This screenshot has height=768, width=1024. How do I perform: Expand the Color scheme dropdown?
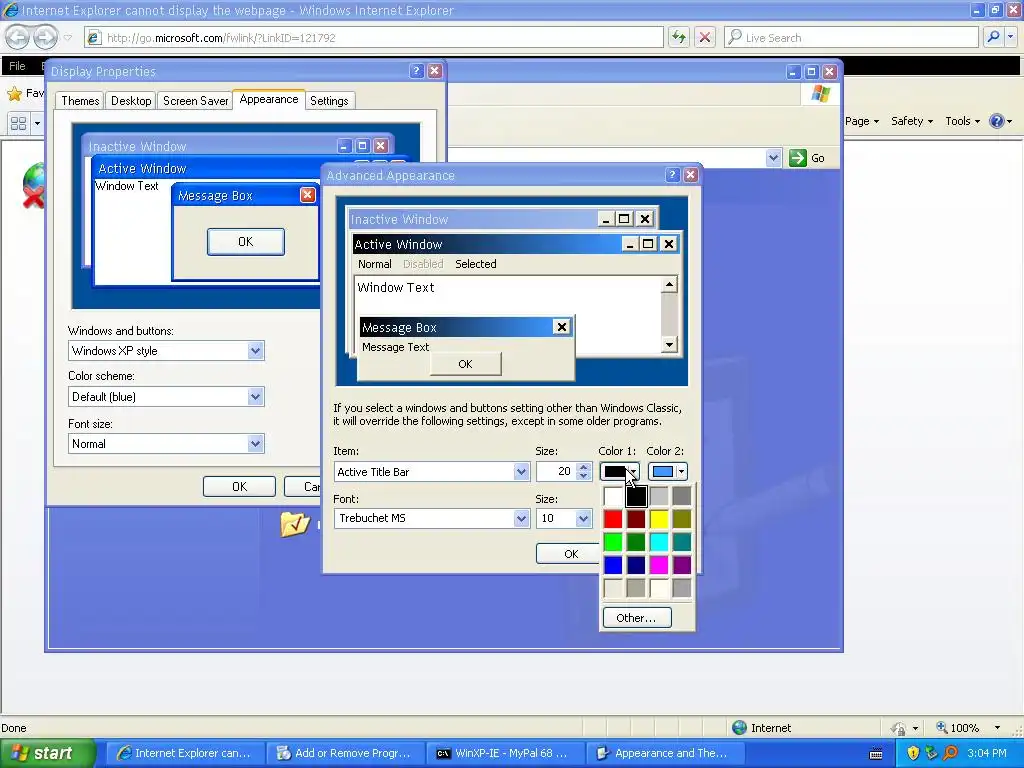(x=255, y=396)
